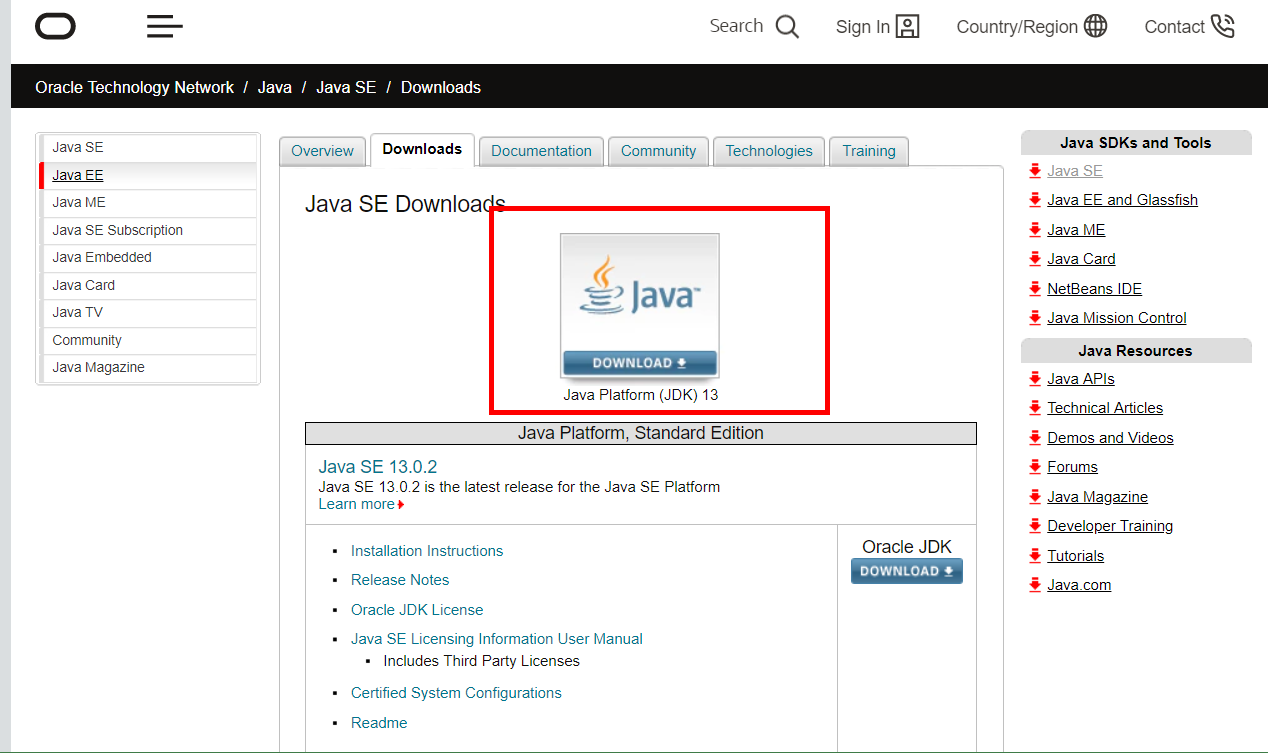The image size is (1268, 756).
Task: Open Java Magazine sidebar item
Action: click(x=148, y=368)
